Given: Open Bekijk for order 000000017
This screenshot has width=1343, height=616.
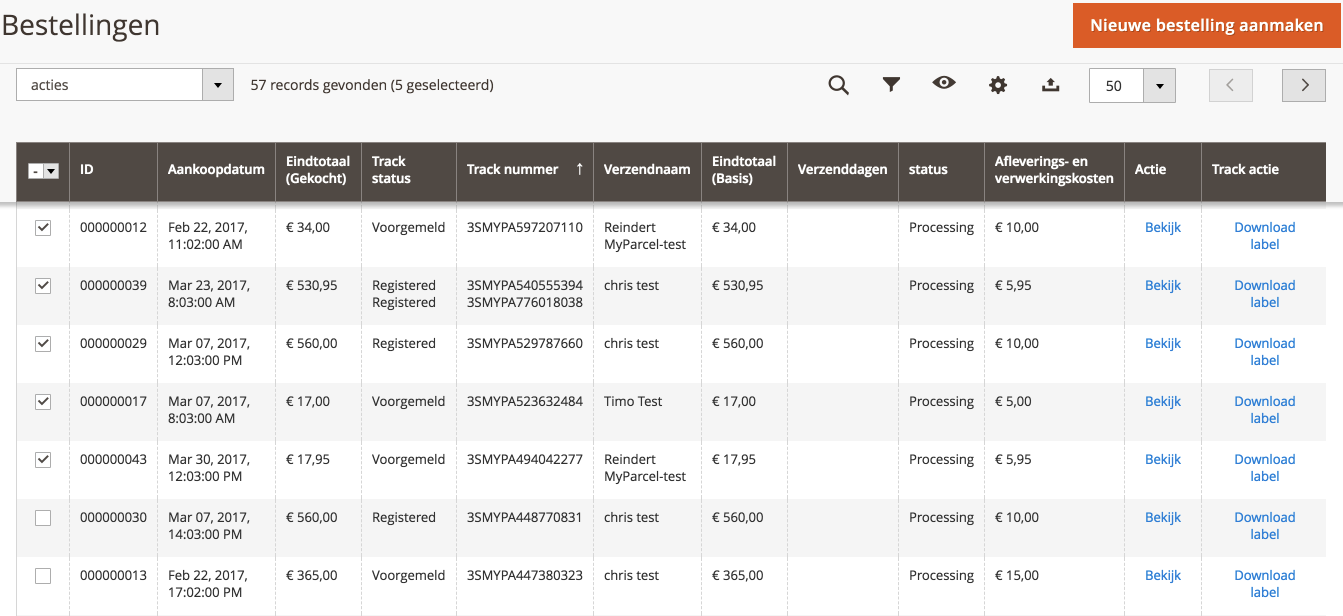Looking at the screenshot, I should 1163,401.
